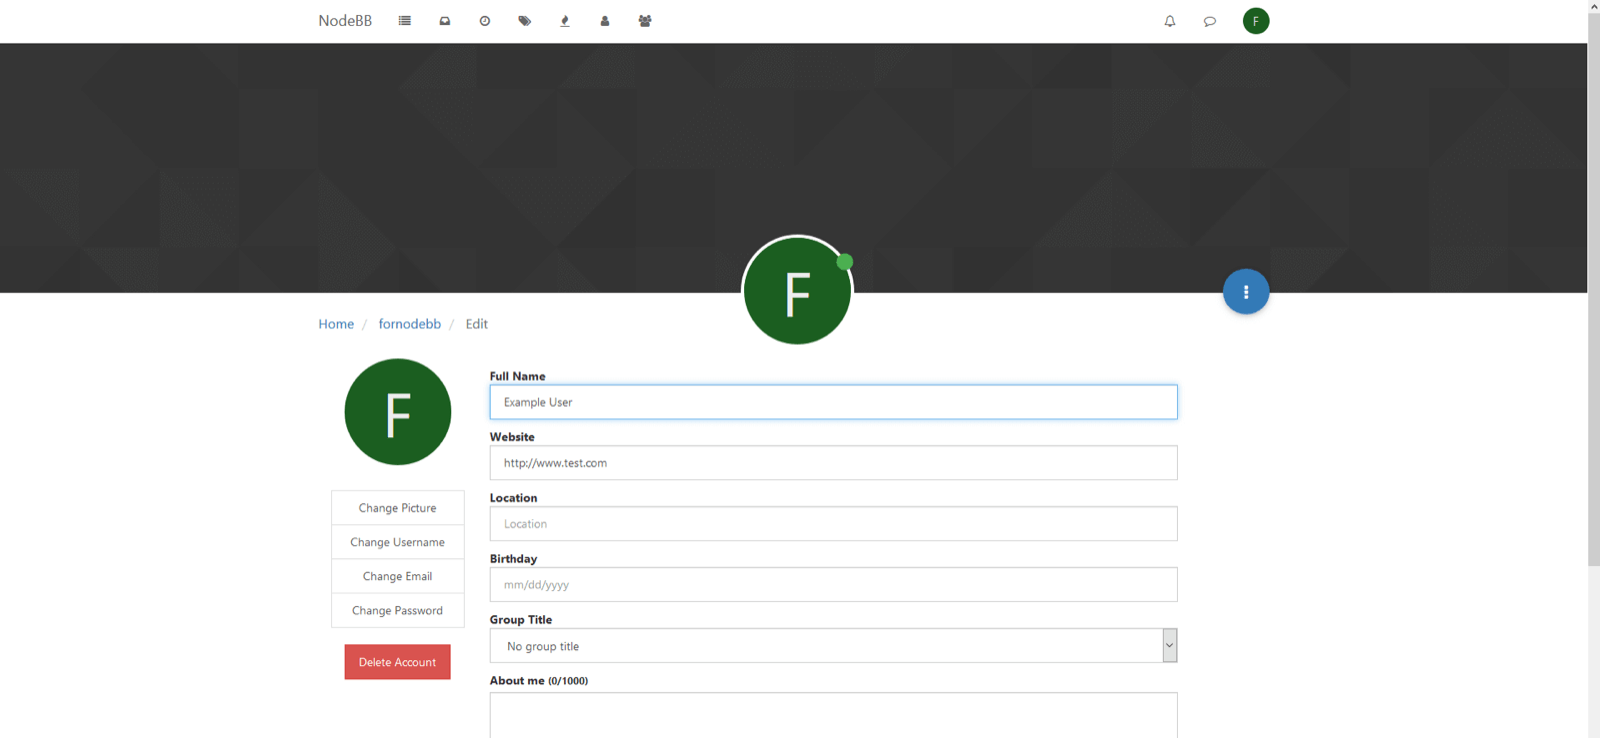Open the fornodebb breadcrumb link
This screenshot has height=738, width=1600.
[x=410, y=324]
